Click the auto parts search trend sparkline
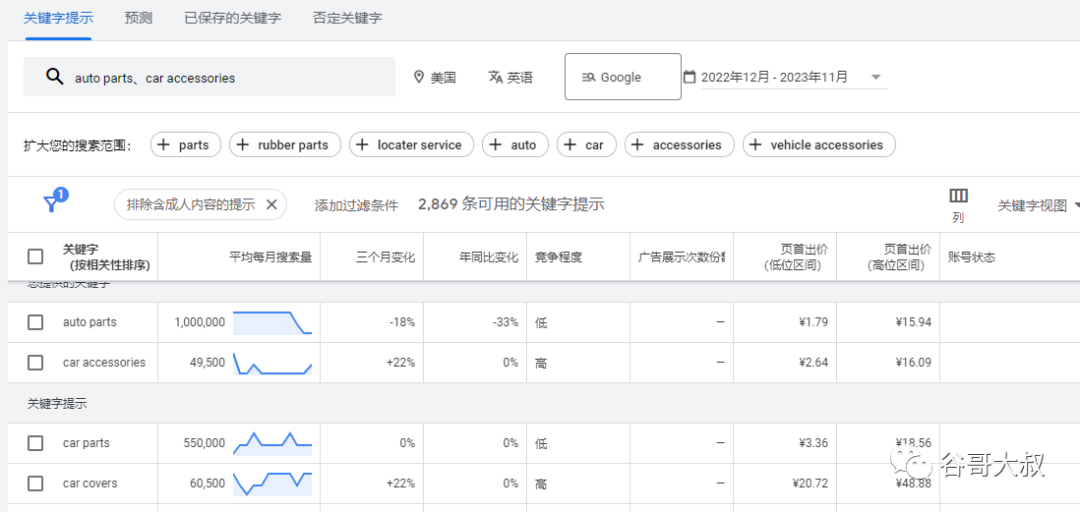 [x=272, y=322]
